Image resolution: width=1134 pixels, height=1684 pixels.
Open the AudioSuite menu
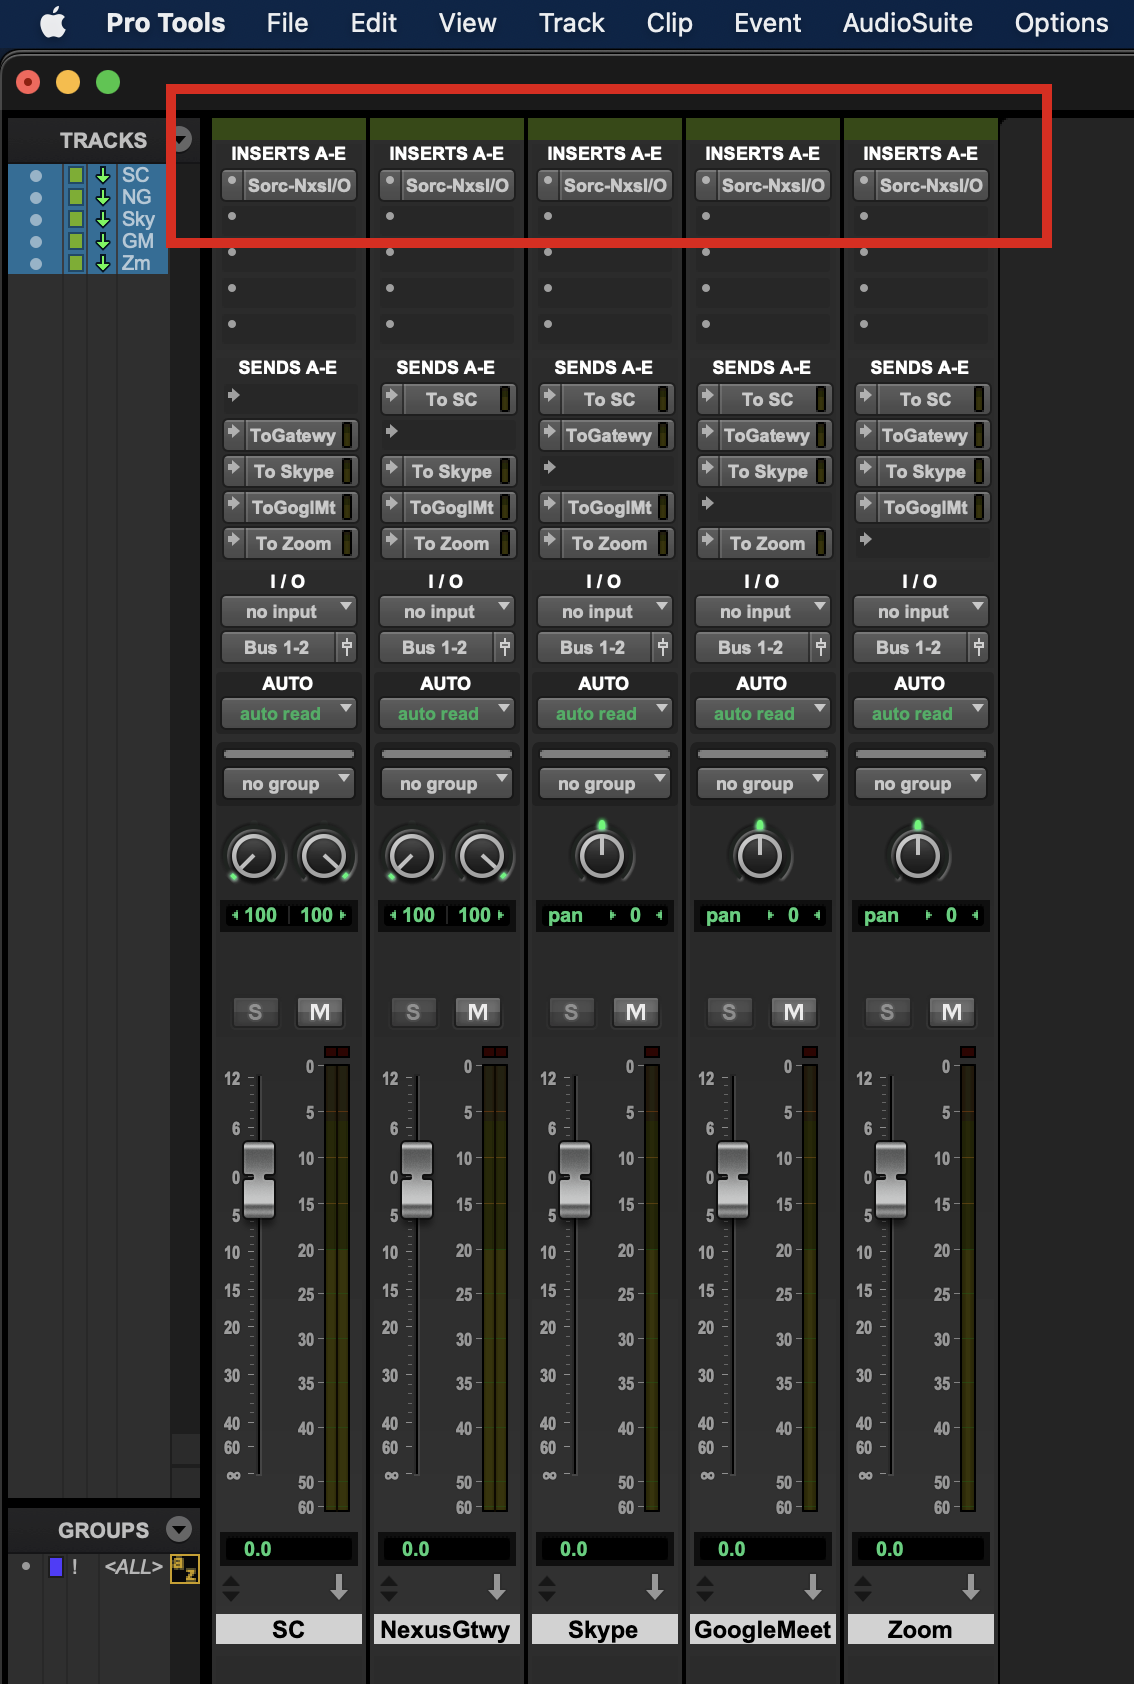point(907,23)
